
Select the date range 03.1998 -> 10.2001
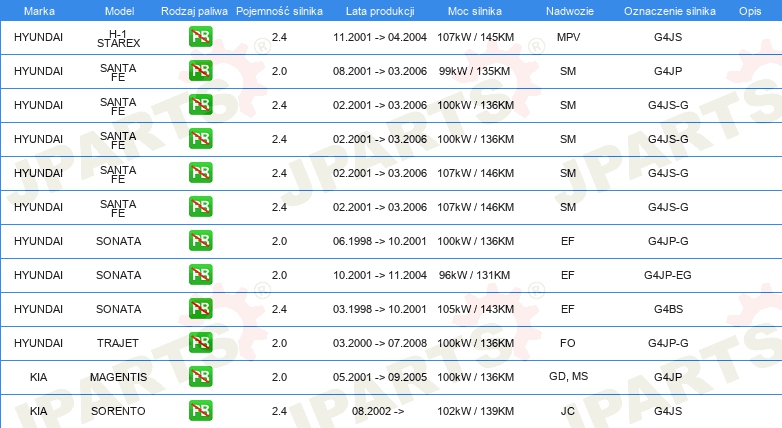tap(380, 309)
